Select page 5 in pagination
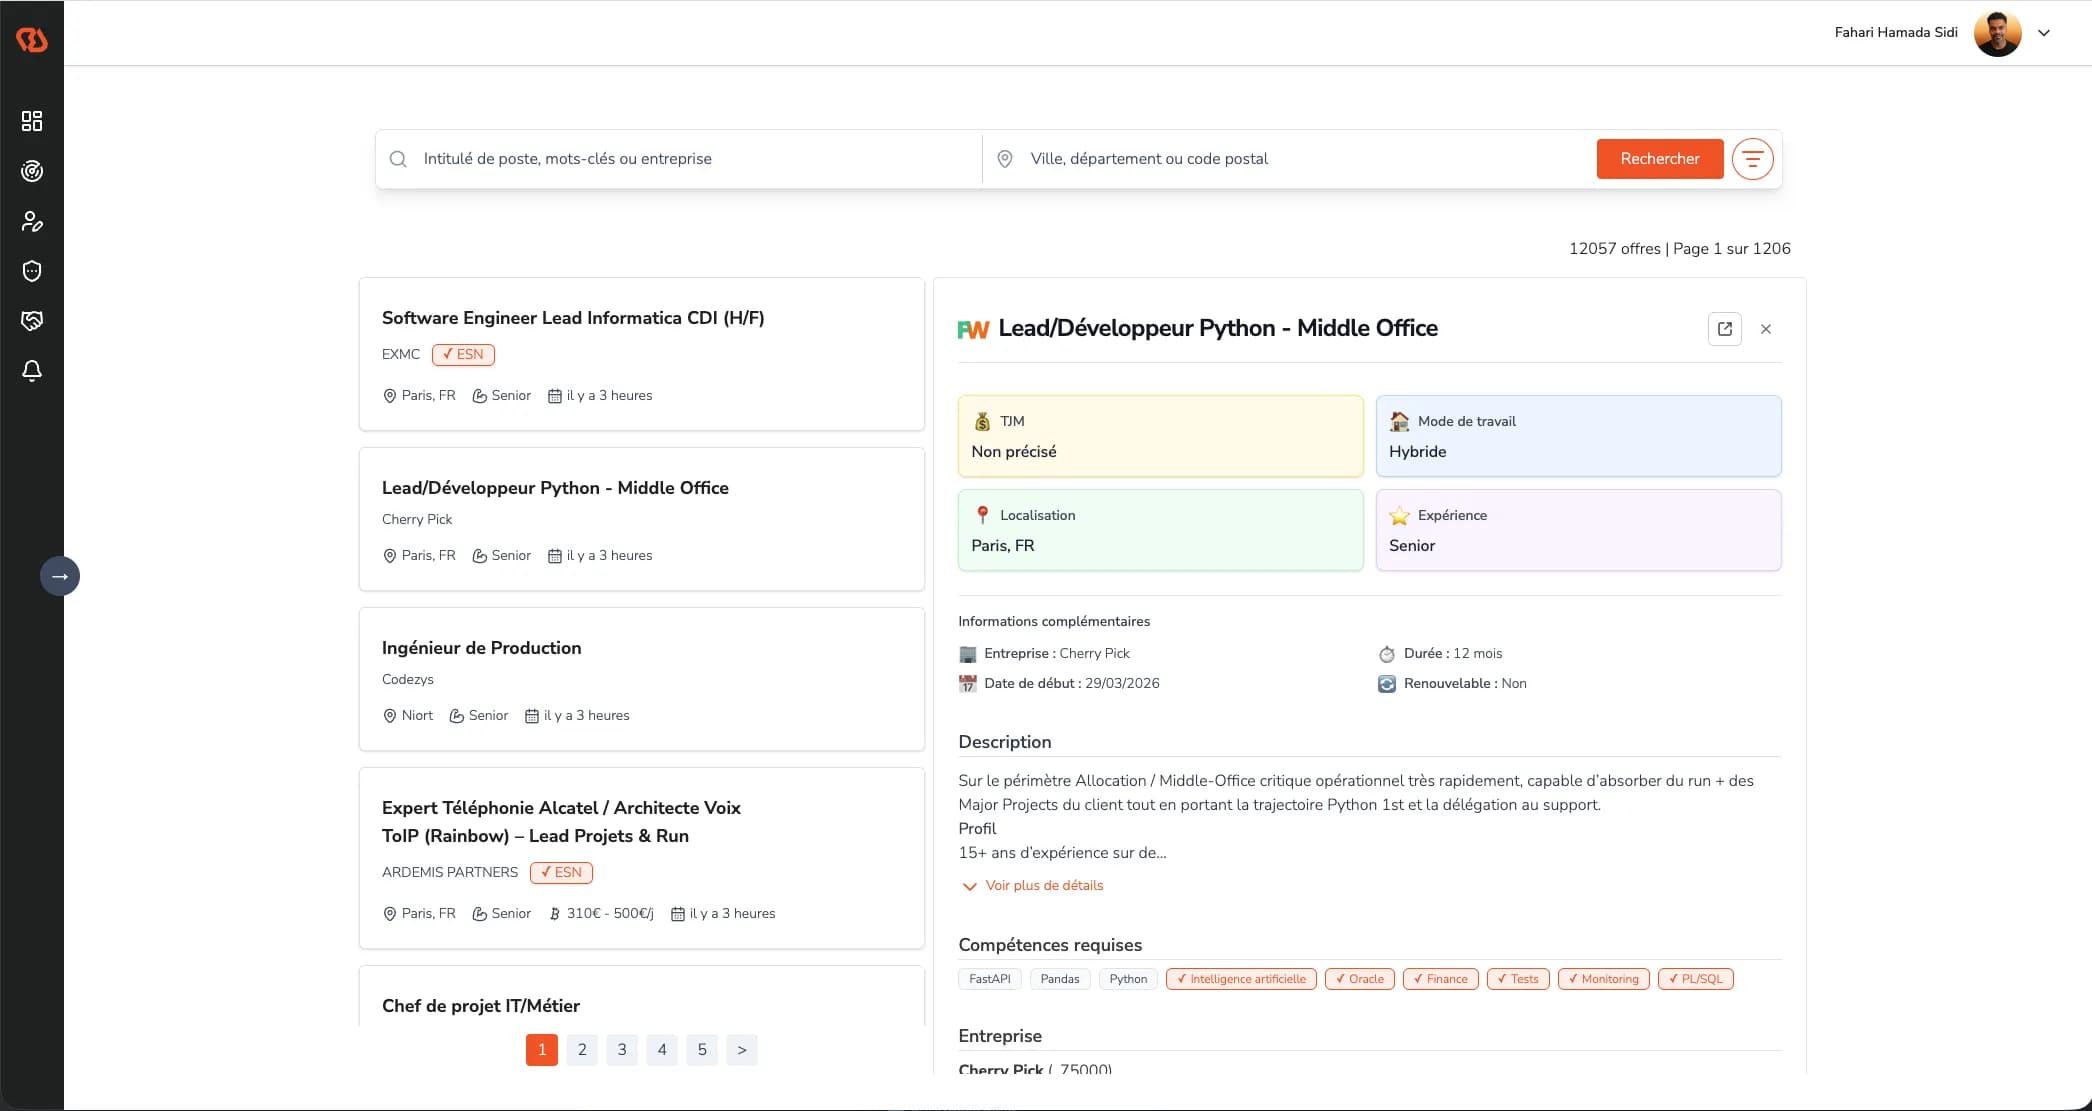The width and height of the screenshot is (2092, 1111). click(x=702, y=1050)
